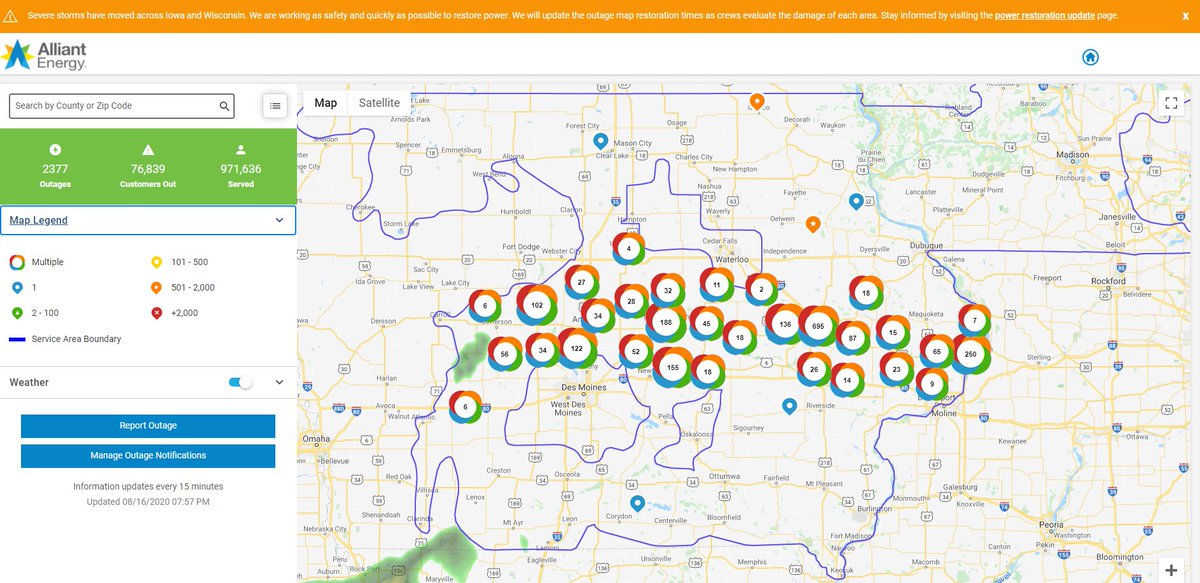Viewport: 1200px width, 583px height.
Task: Select the 4 outage cluster marker
Action: 628,248
